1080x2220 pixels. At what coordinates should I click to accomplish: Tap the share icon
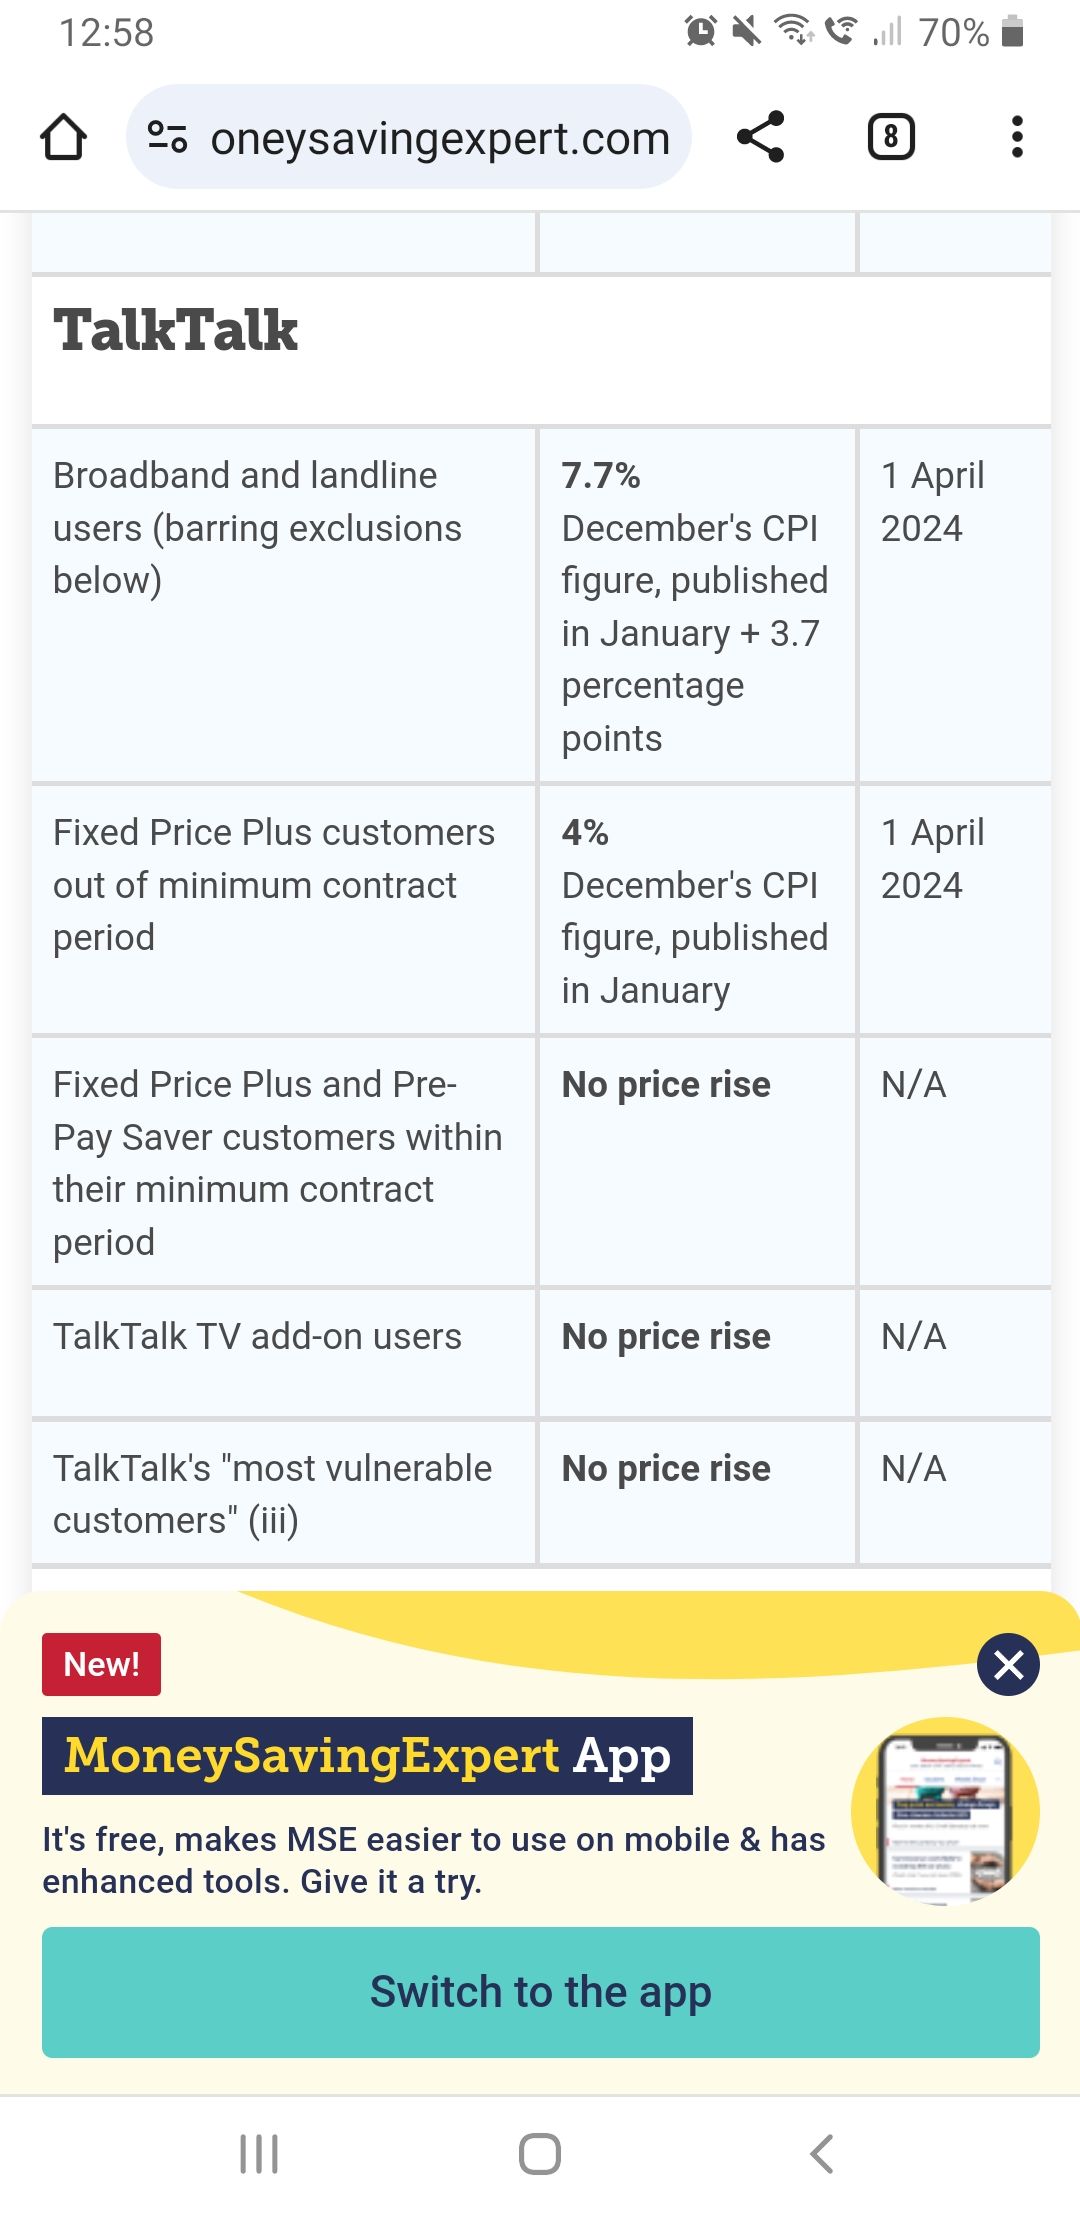761,137
